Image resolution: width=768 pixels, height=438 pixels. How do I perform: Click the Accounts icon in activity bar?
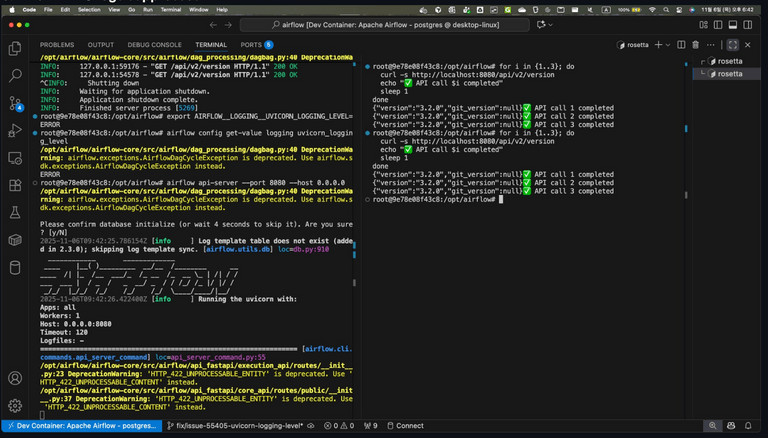(15, 379)
